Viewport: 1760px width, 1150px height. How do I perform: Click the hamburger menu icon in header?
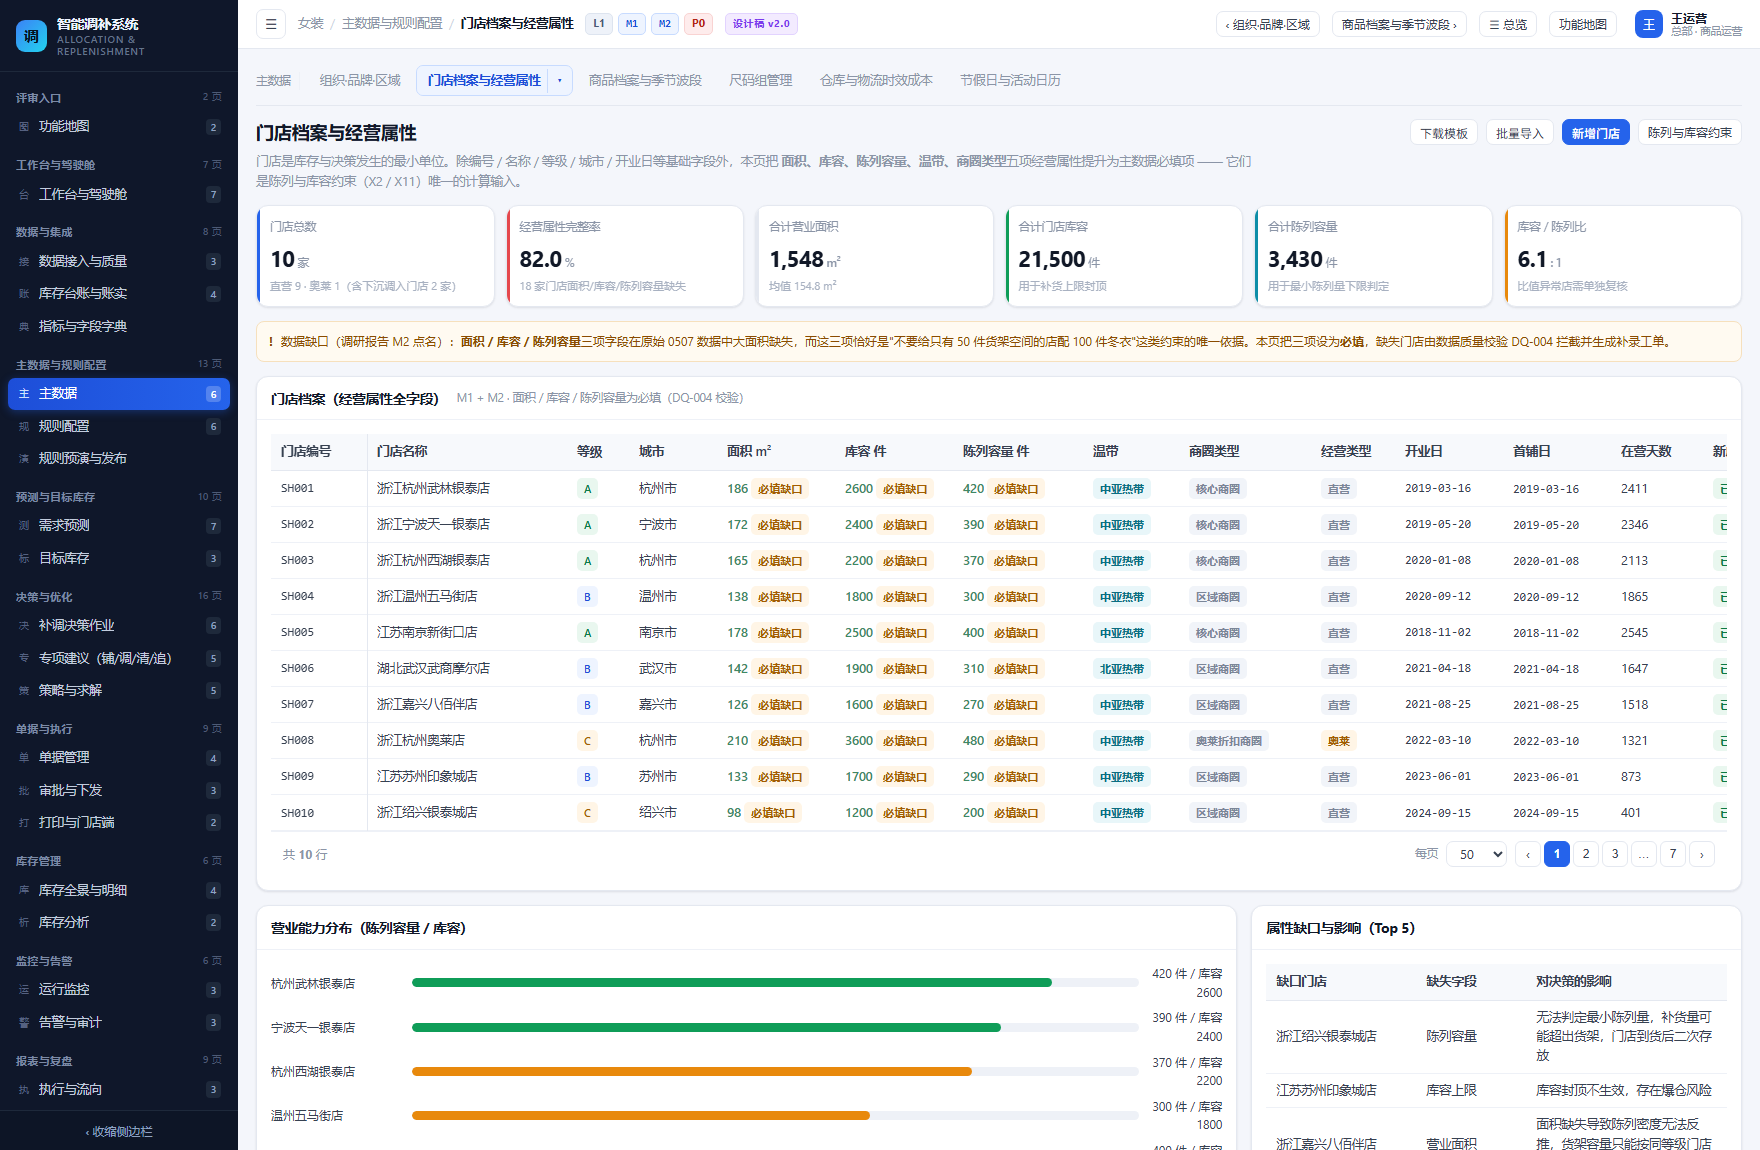[270, 24]
